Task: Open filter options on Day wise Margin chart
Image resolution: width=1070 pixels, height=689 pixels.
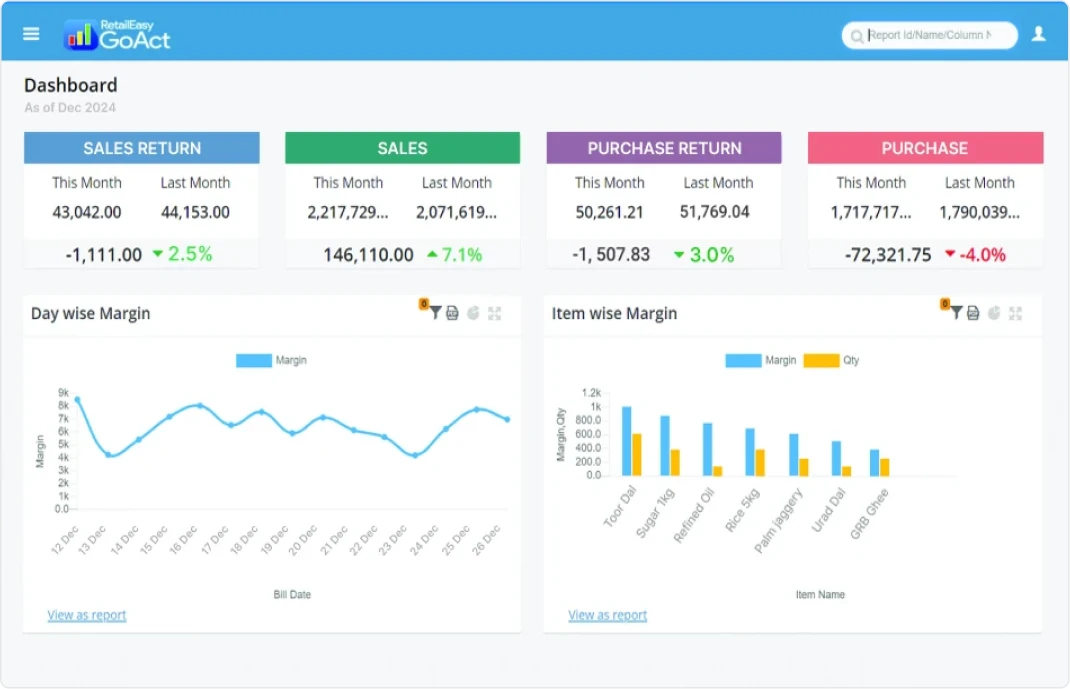Action: point(435,312)
